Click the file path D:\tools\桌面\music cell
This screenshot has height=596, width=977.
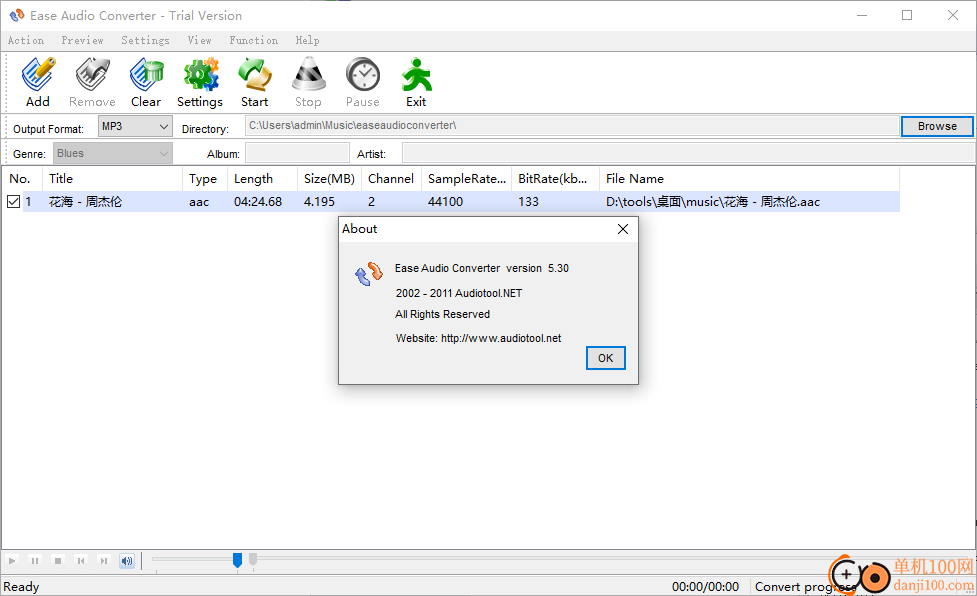tap(713, 202)
